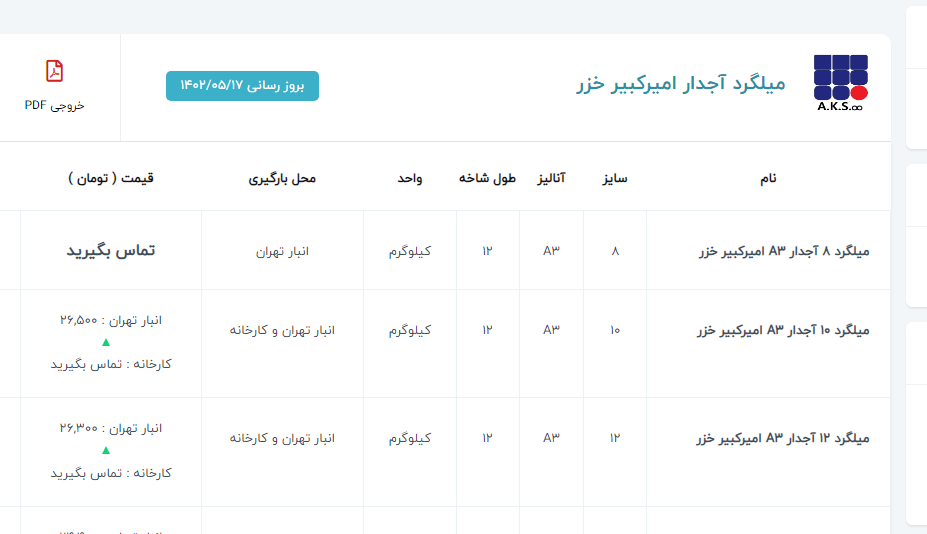
Task: Click the بروز رسانی 1402/05/17 badge
Action: pos(242,86)
